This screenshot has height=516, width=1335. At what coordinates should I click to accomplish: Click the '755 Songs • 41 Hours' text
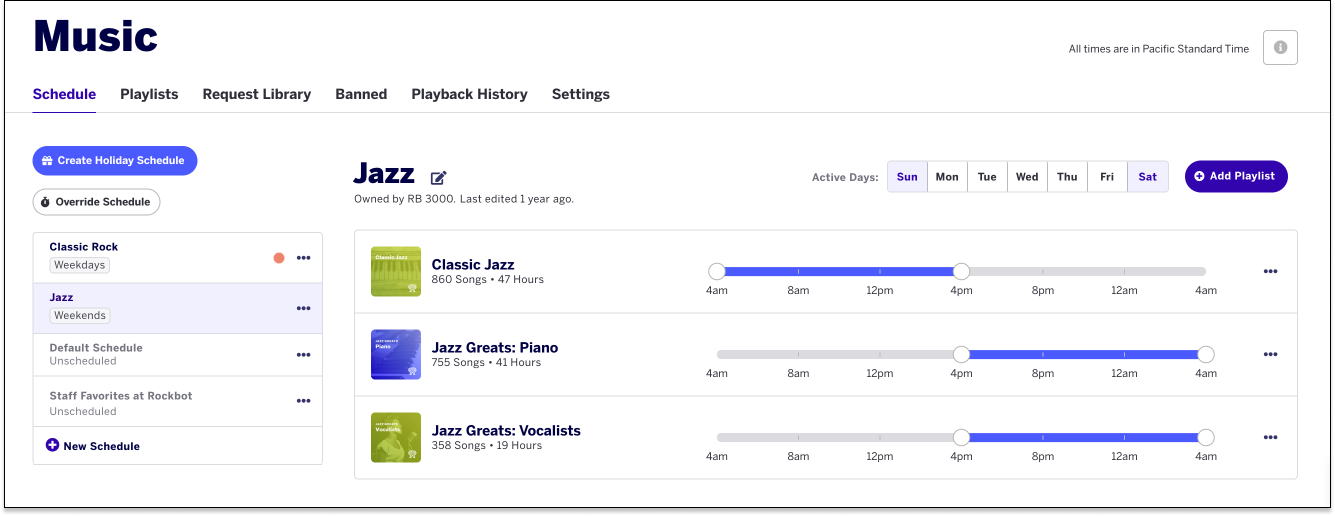[x=486, y=363]
